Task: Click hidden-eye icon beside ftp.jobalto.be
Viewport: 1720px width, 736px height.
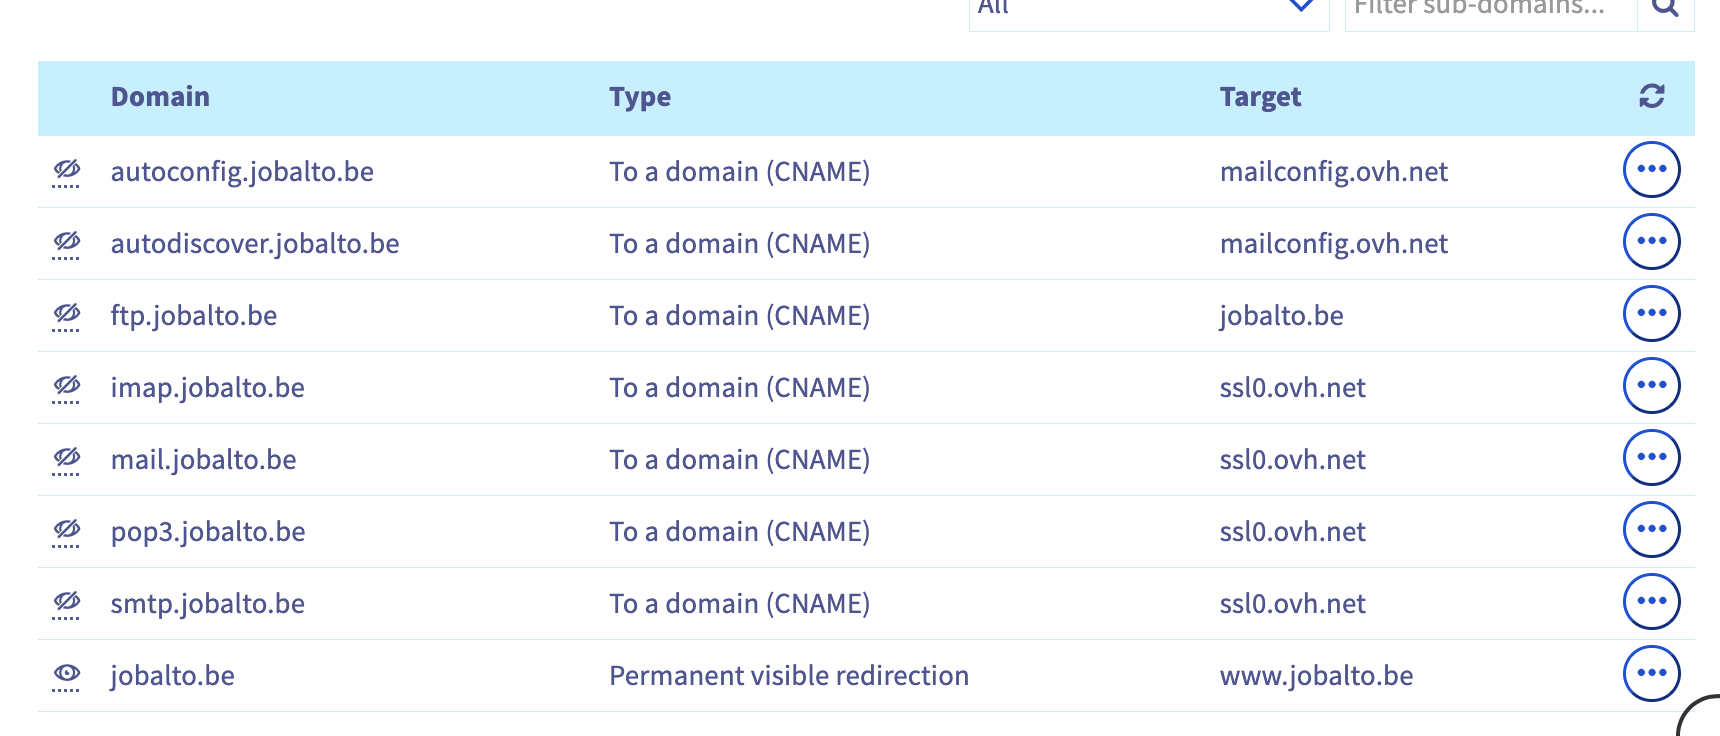Action: click(x=67, y=314)
